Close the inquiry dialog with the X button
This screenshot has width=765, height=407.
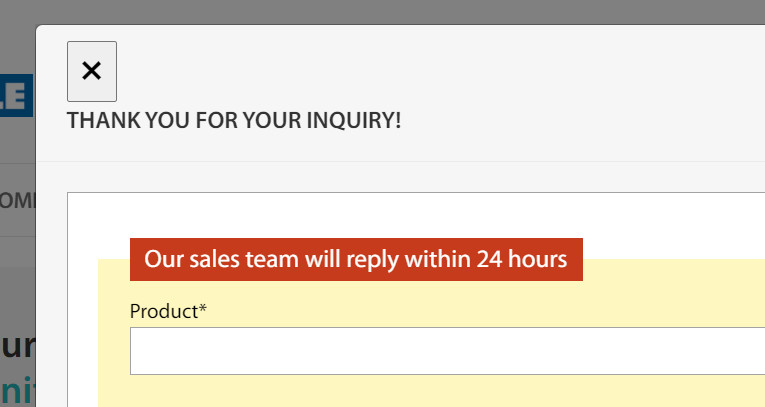point(92,71)
